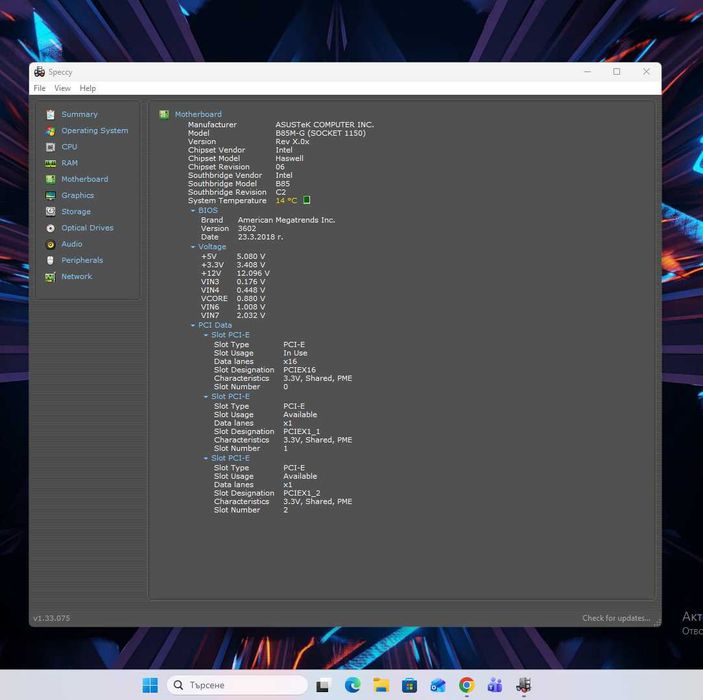The image size is (703, 700).
Task: Select the 14 °C temperature value
Action: coord(286,200)
